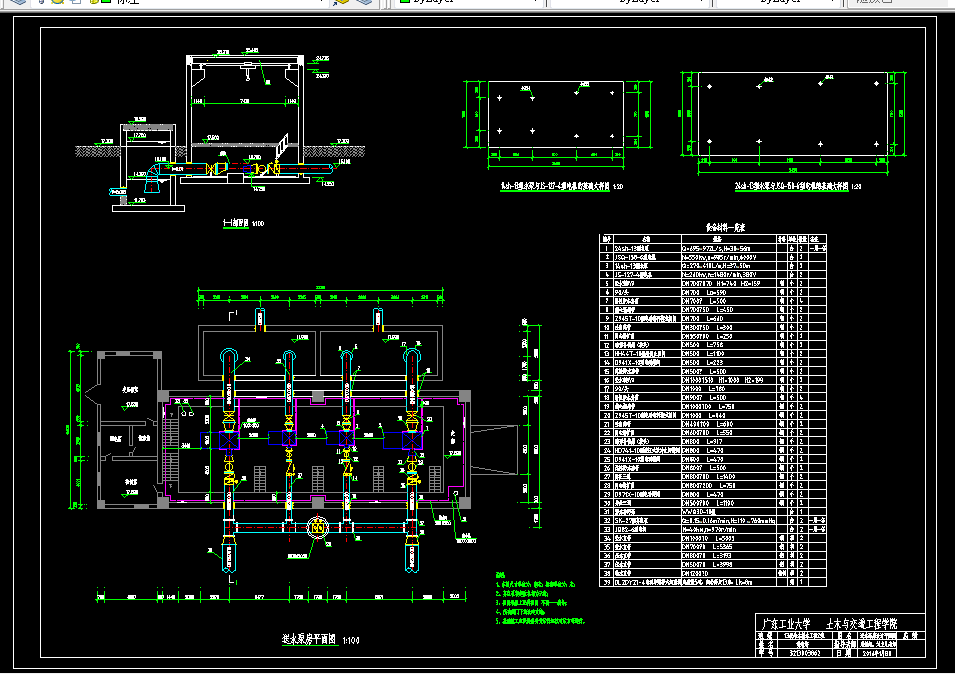Select the left foundation bolt layout rectangle
This screenshot has height=674, width=955.
[555, 114]
